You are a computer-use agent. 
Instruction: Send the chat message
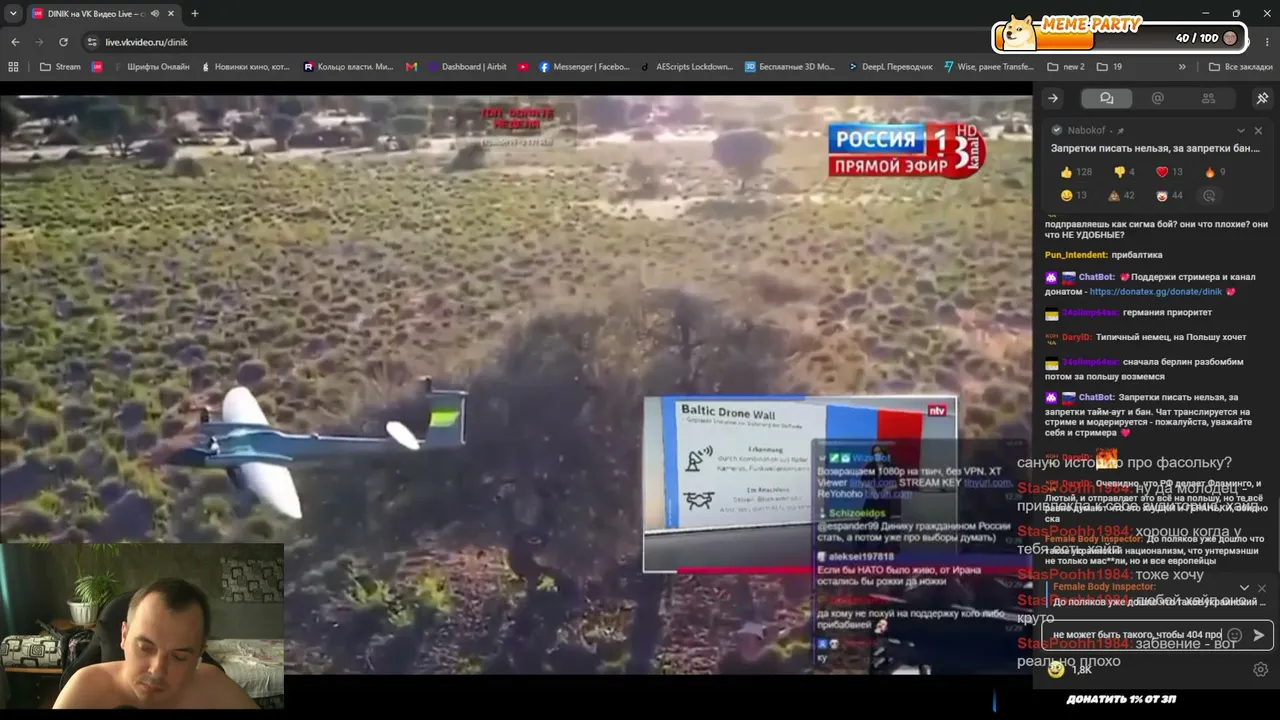click(1259, 635)
